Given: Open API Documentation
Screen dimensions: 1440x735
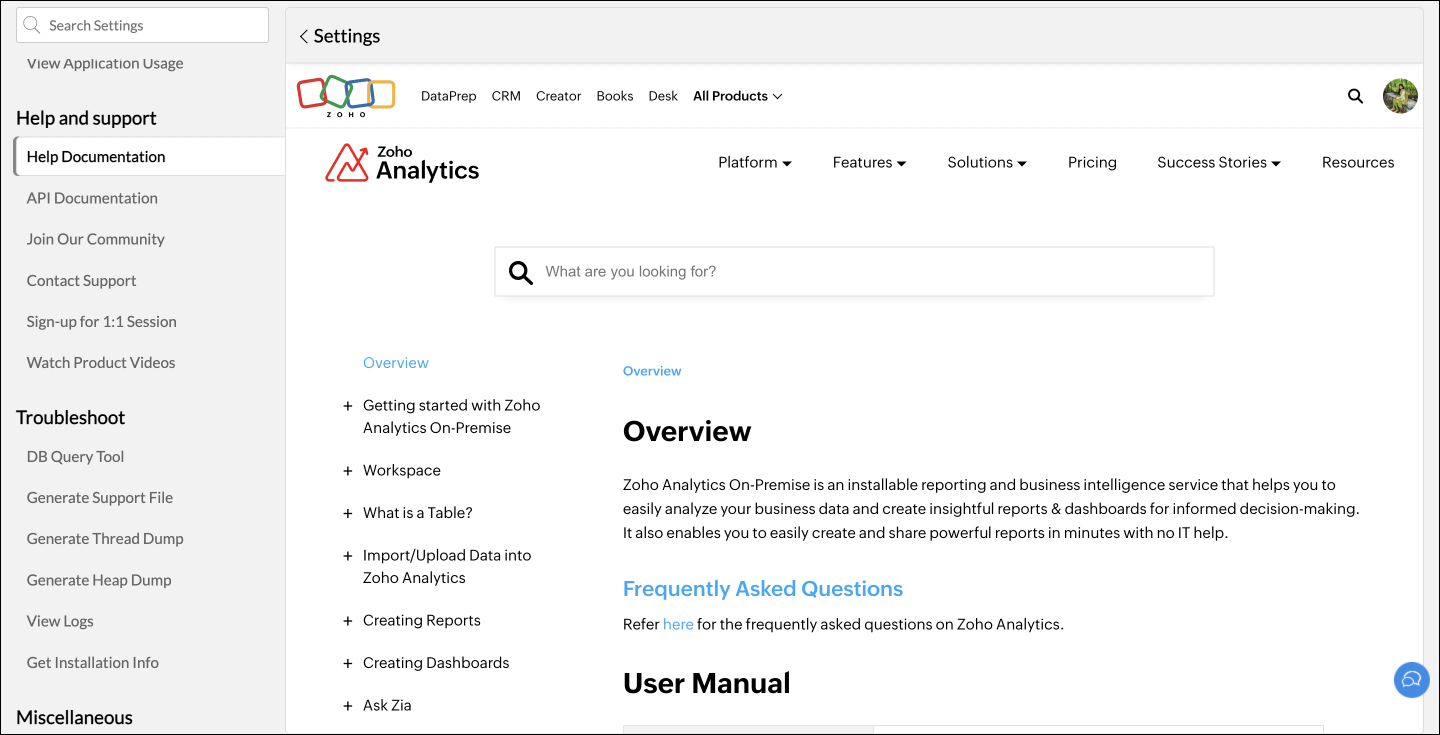Looking at the screenshot, I should pyautogui.click(x=92, y=198).
